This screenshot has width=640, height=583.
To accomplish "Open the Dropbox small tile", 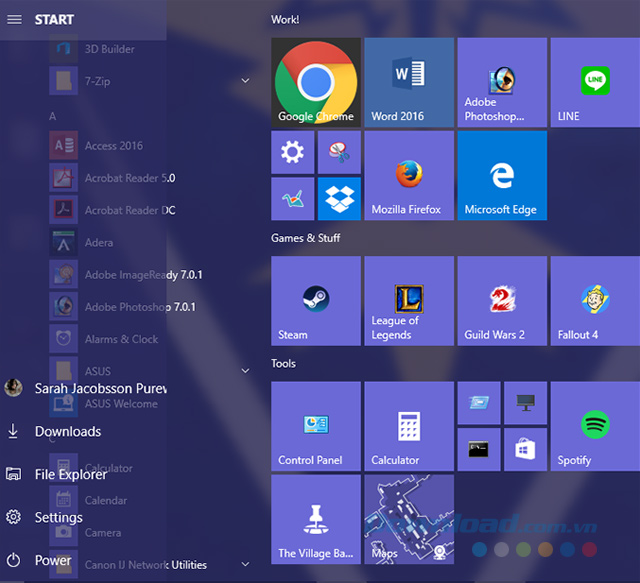I will tap(339, 199).
